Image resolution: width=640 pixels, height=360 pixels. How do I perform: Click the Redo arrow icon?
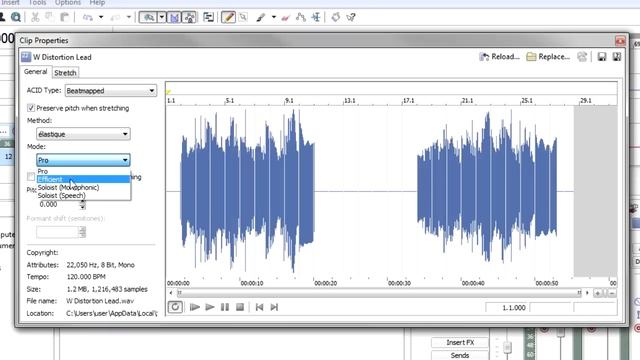[116, 17]
